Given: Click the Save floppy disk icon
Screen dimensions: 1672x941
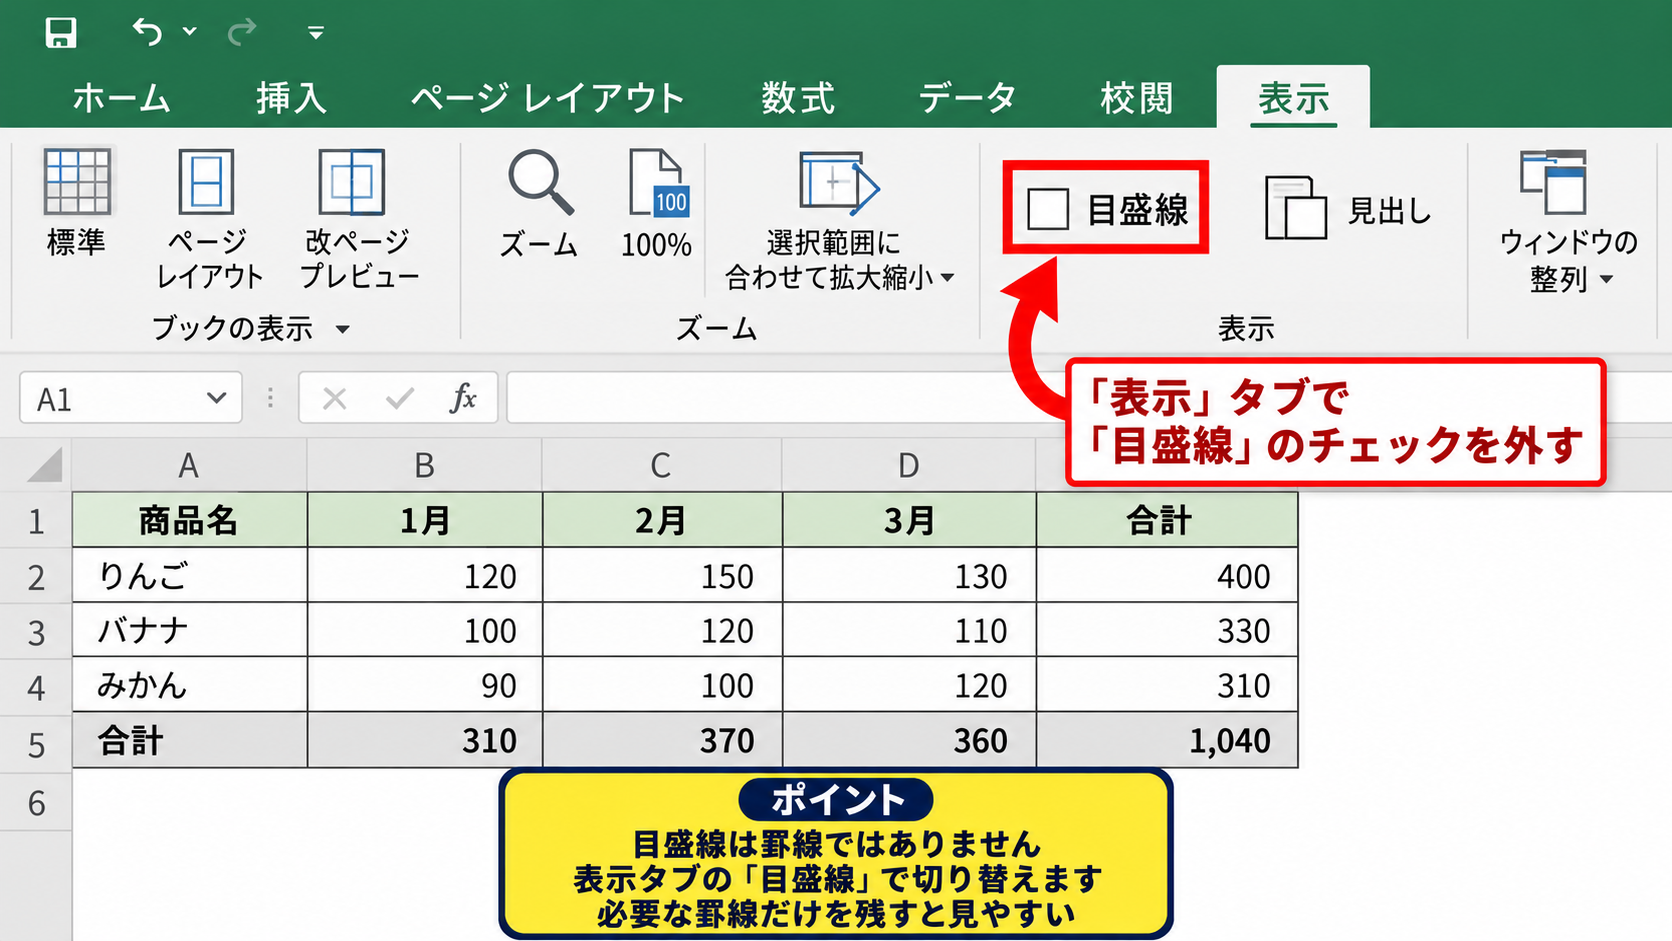Looking at the screenshot, I should pyautogui.click(x=61, y=33).
